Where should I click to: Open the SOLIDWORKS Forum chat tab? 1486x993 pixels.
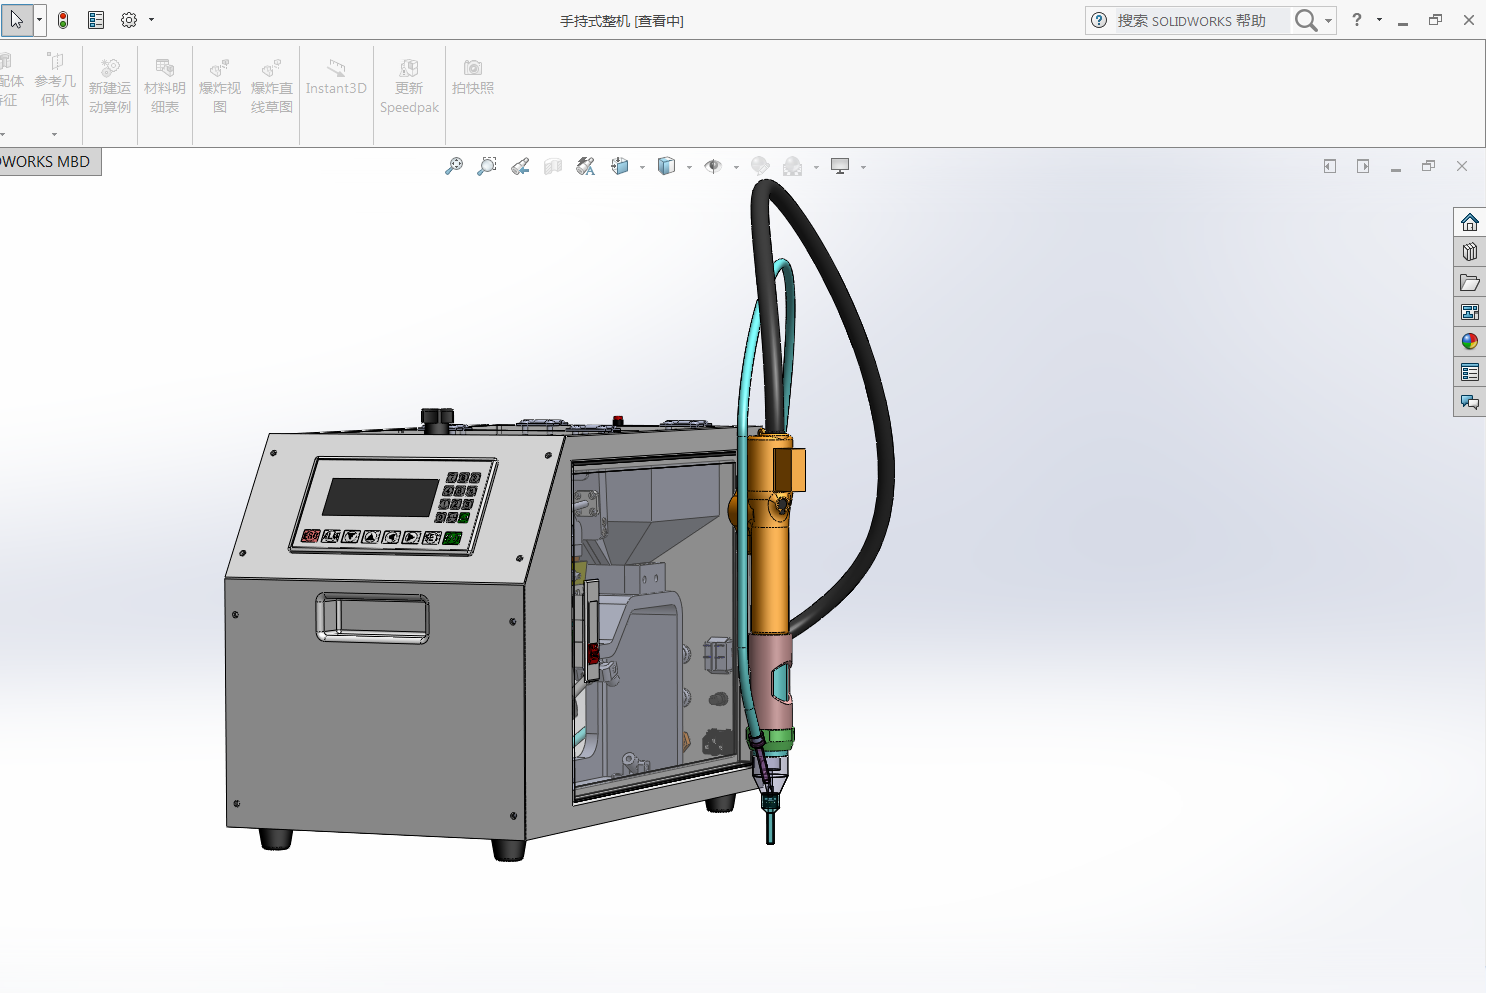[1469, 402]
